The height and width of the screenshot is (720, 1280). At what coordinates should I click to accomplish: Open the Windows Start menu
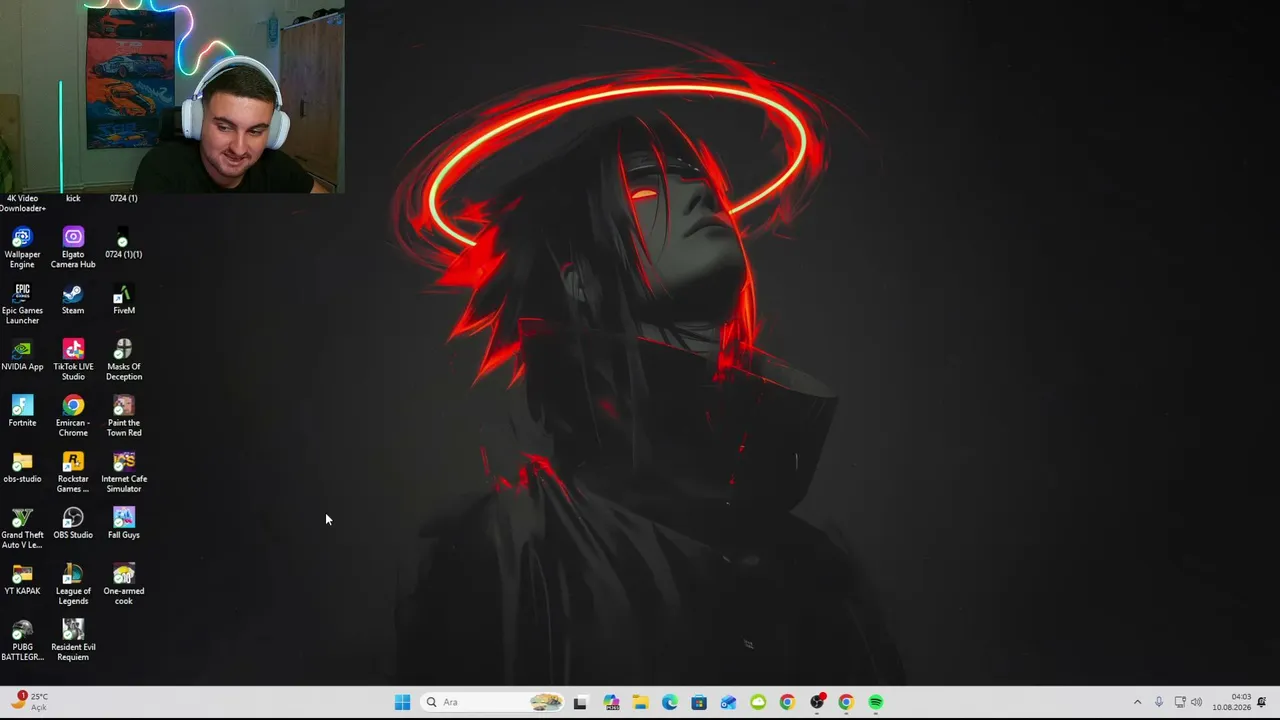click(x=402, y=702)
